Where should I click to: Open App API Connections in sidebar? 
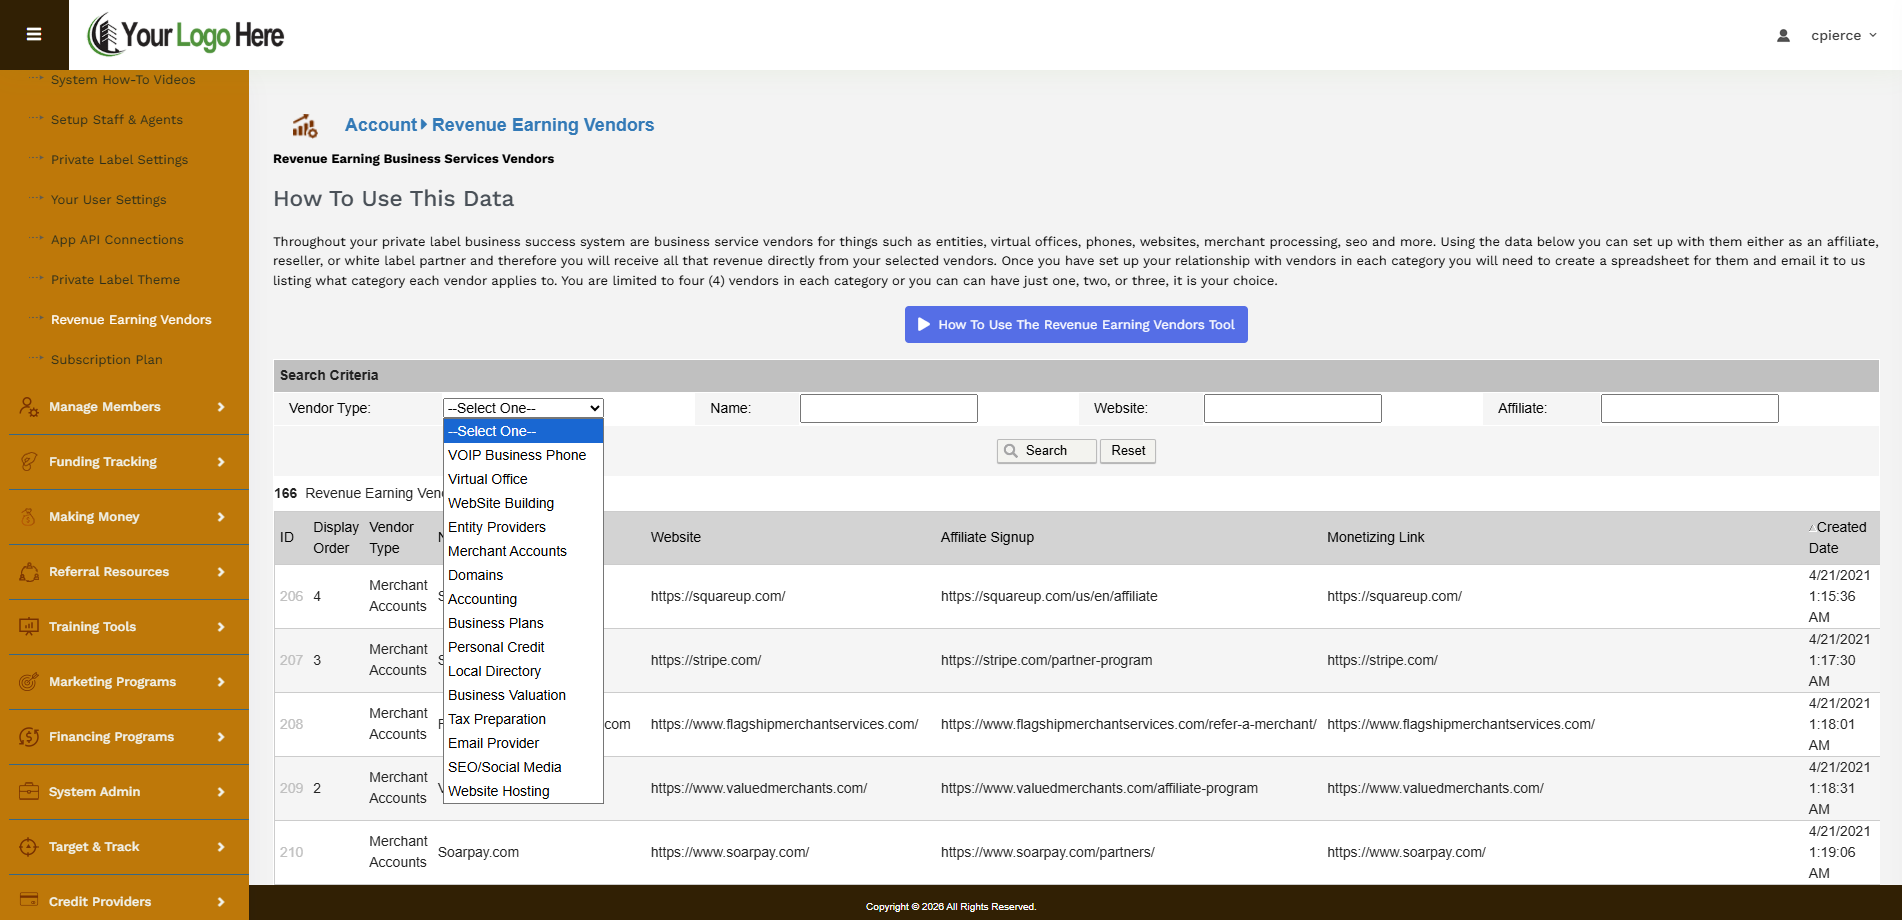click(117, 240)
